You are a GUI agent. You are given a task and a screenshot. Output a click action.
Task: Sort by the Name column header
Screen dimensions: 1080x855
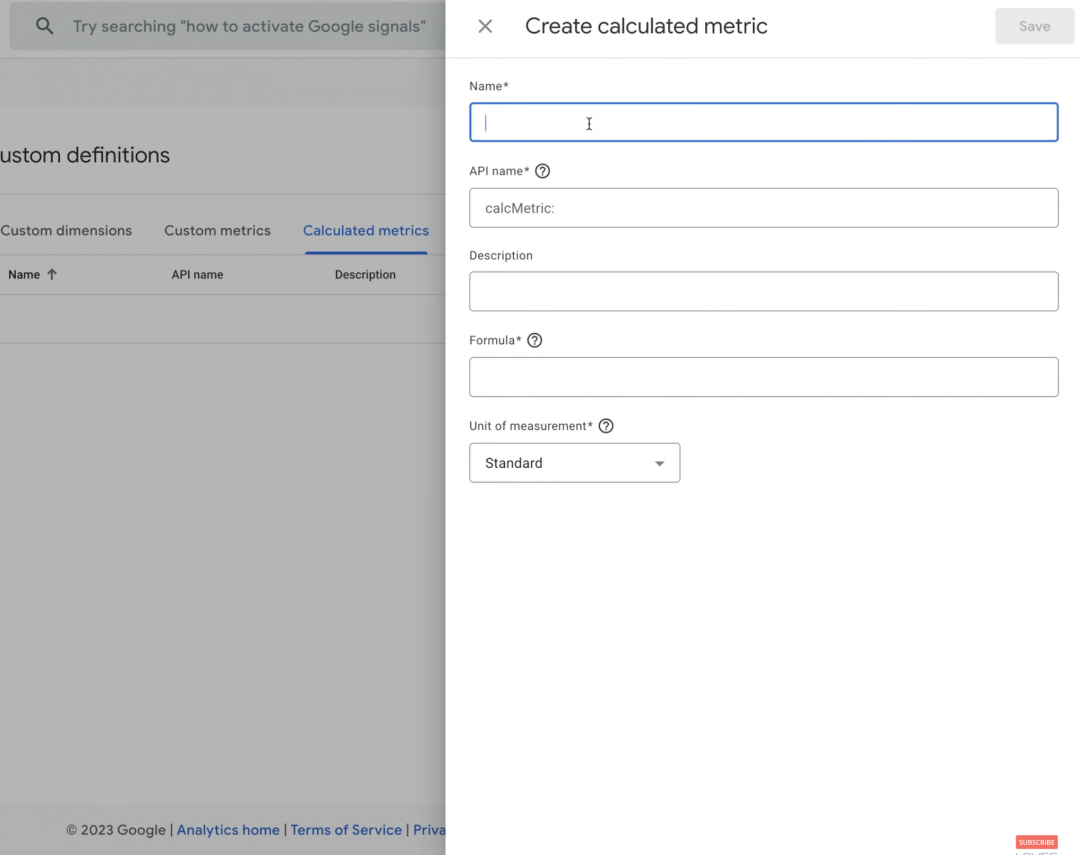[x=24, y=274]
